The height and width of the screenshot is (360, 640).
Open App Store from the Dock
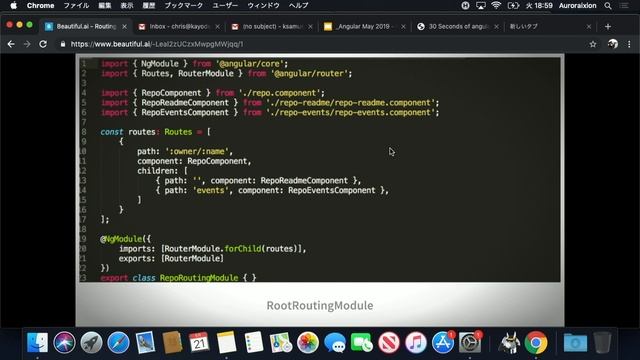[443, 342]
